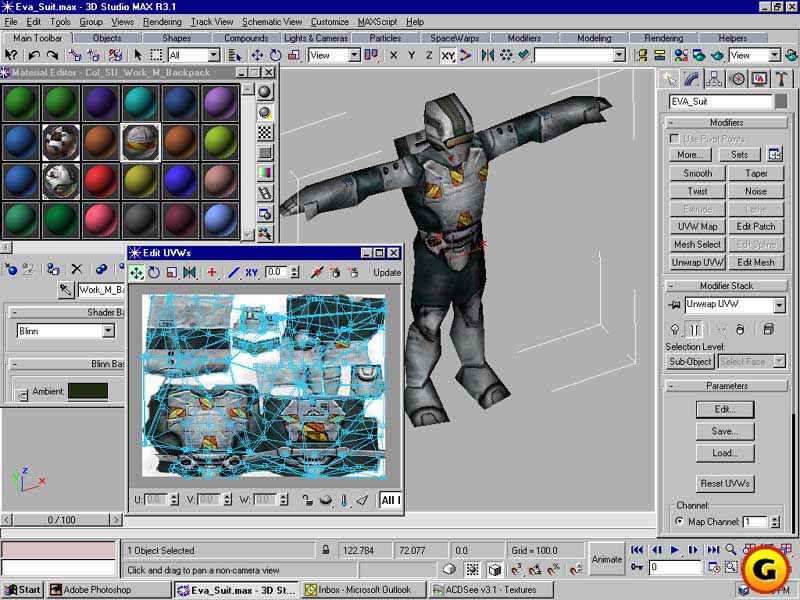800x600 pixels.
Task: Open the reference coordinate 'View' dropdown
Action: coord(354,55)
